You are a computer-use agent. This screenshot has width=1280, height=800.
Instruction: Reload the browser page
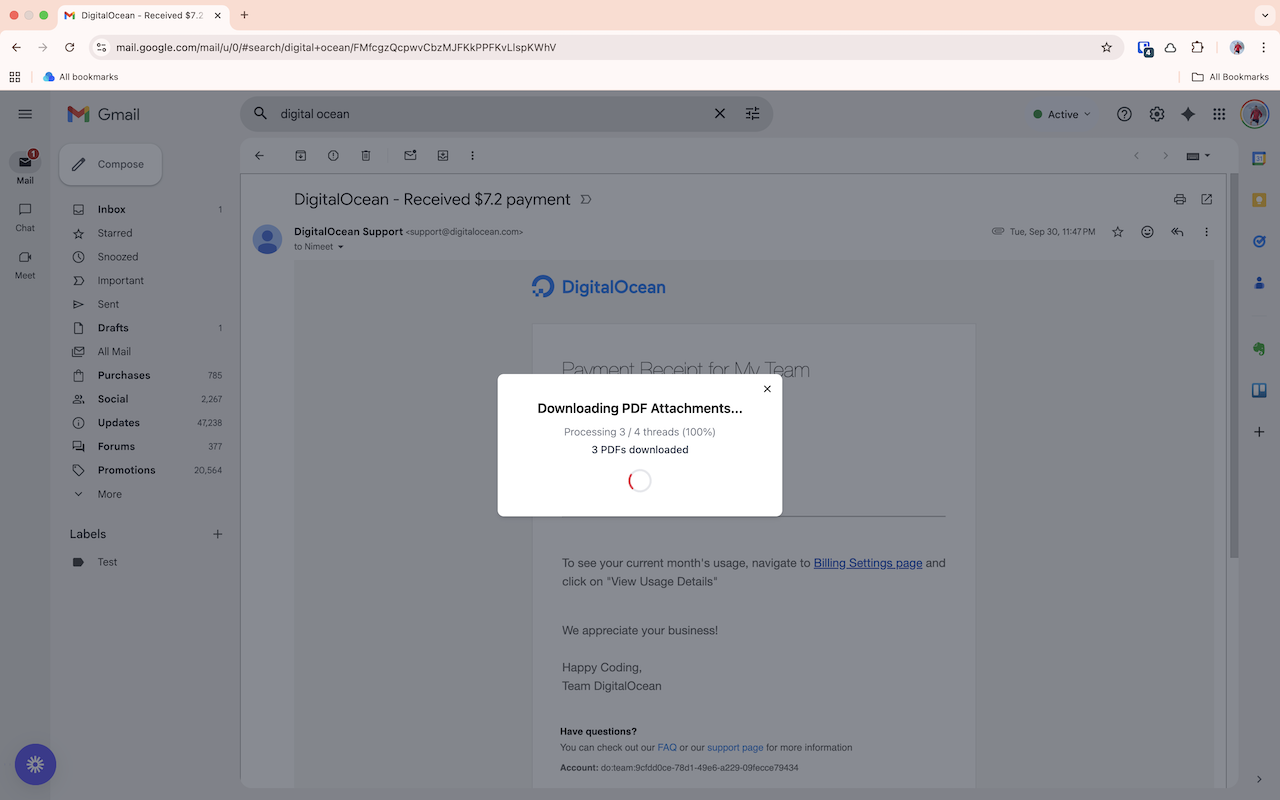tap(69, 47)
